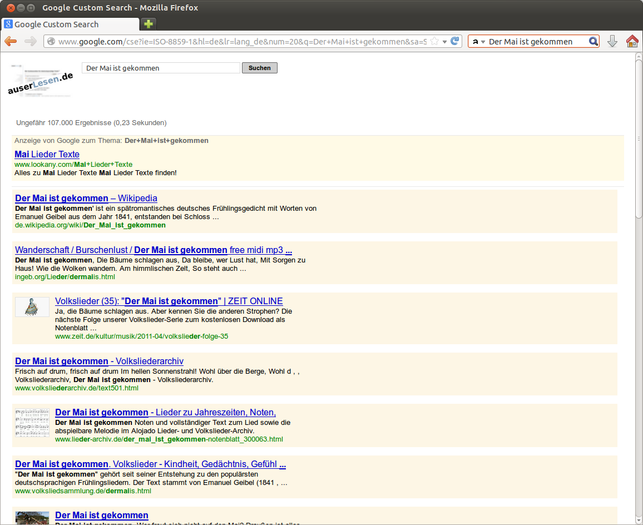Image resolution: width=643 pixels, height=525 pixels.
Task: Bookmark this page with the star icon
Action: 434,41
